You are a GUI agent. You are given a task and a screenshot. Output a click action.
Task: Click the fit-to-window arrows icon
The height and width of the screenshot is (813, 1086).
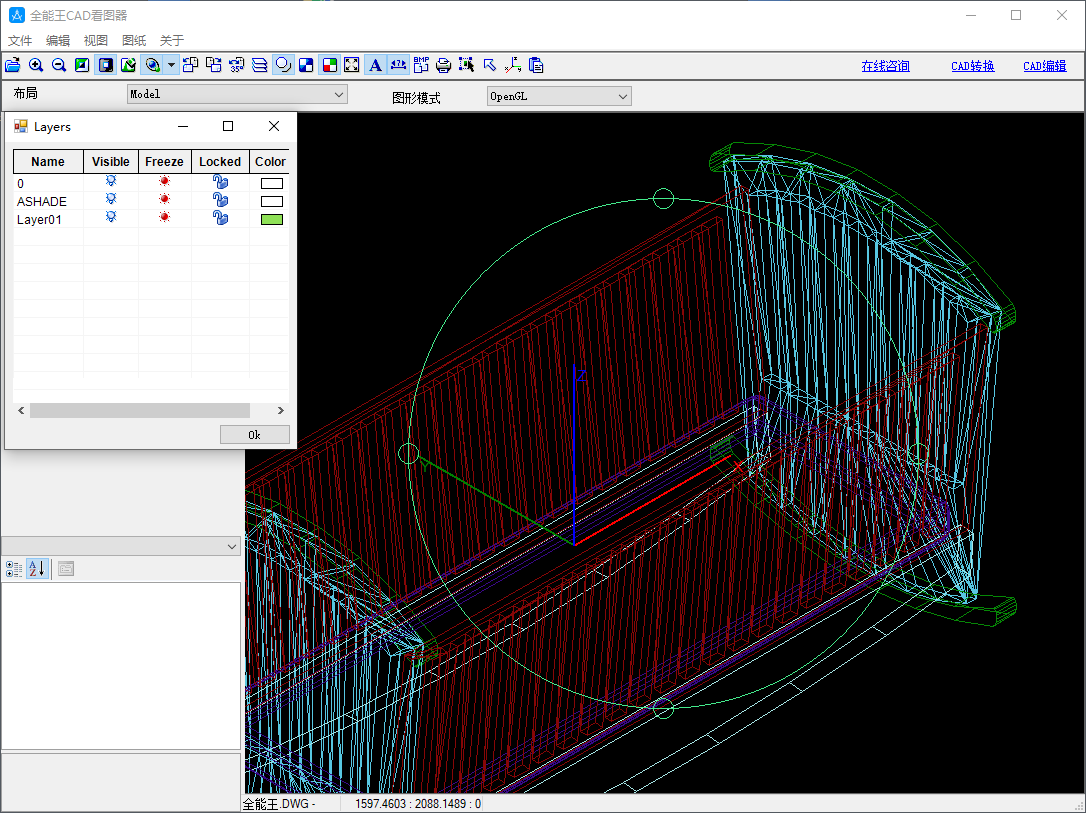[x=352, y=65]
